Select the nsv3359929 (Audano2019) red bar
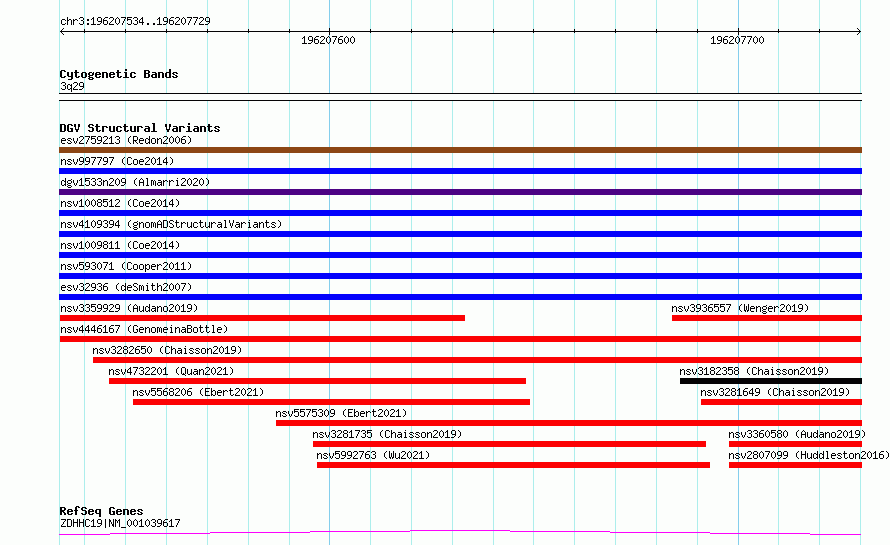Screen dimensions: 890x545 point(262,318)
